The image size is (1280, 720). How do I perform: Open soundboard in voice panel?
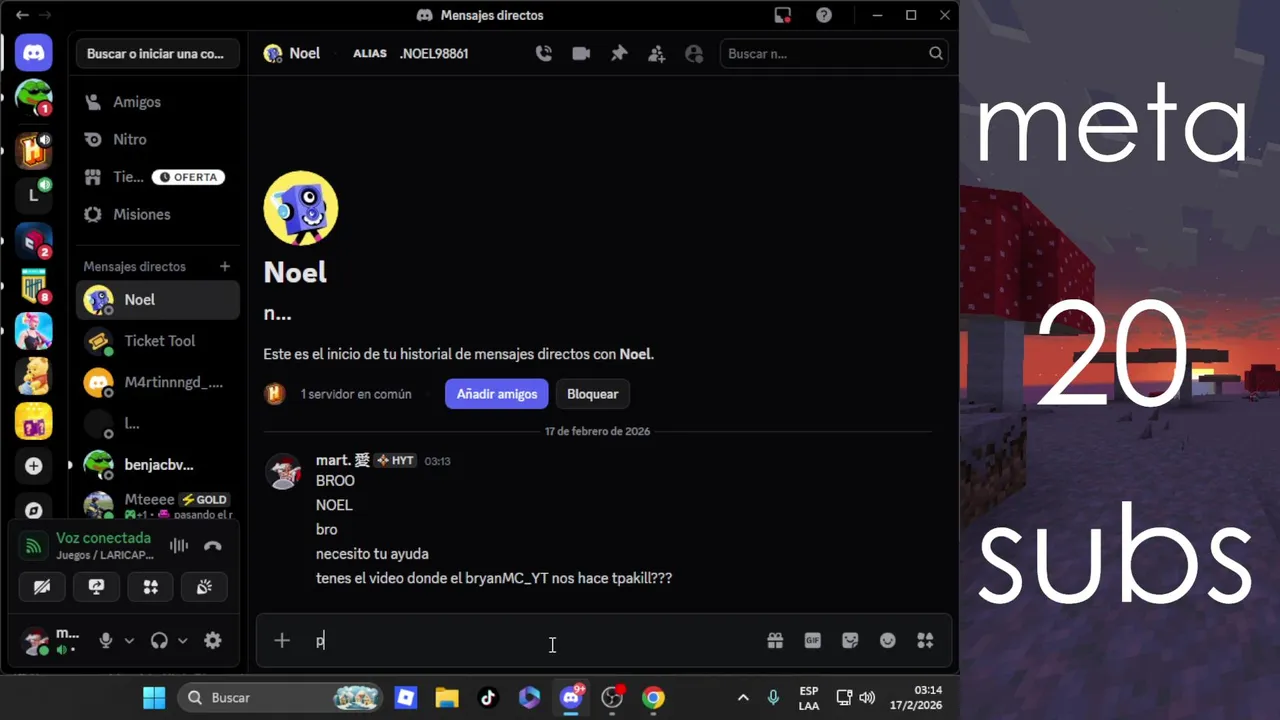[x=205, y=587]
